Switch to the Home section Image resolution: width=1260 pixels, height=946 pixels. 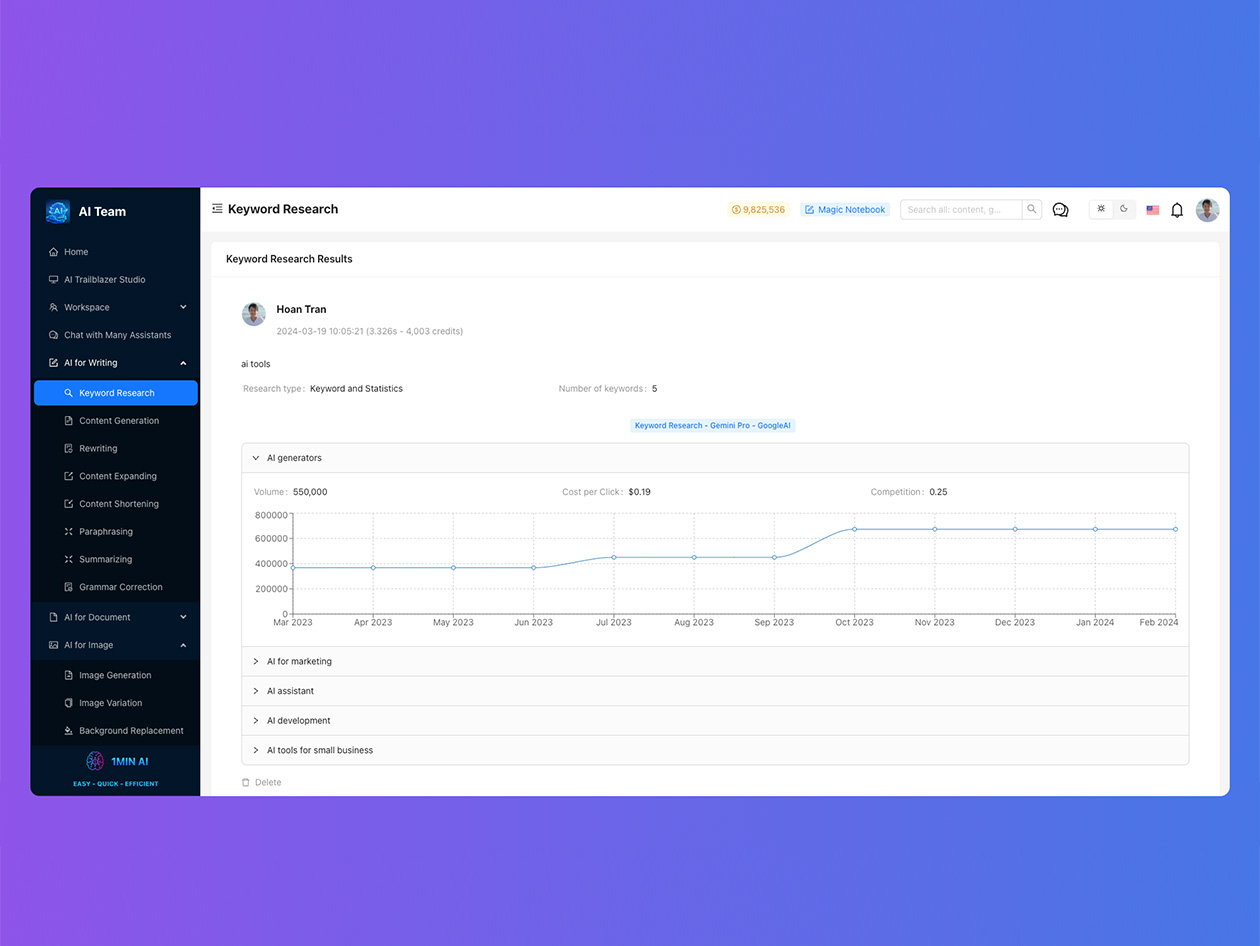pos(76,252)
